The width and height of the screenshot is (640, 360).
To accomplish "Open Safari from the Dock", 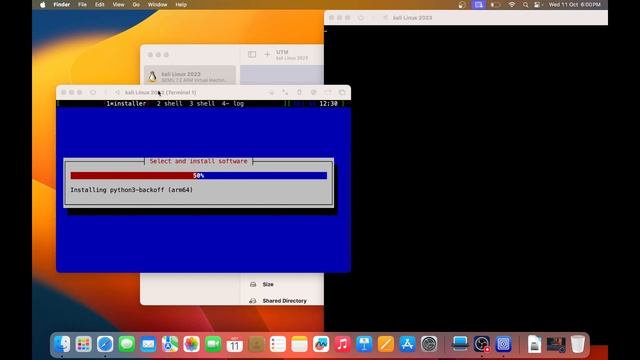I will 105,344.
